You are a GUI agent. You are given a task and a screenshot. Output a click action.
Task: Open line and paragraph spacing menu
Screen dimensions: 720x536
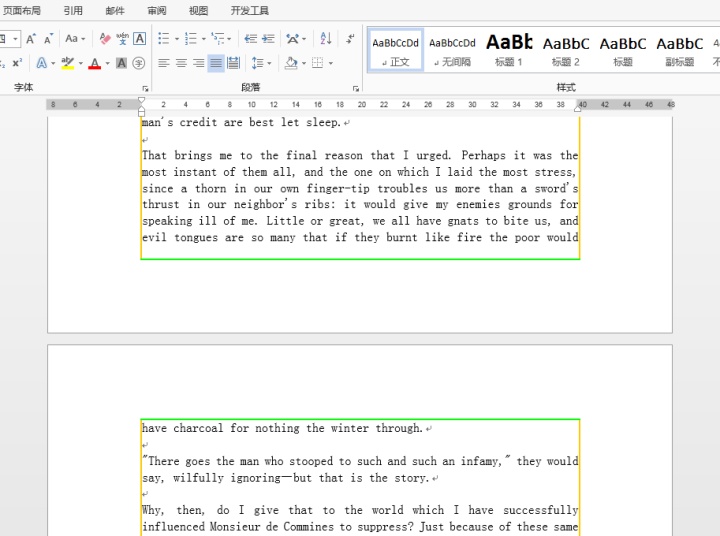point(261,63)
